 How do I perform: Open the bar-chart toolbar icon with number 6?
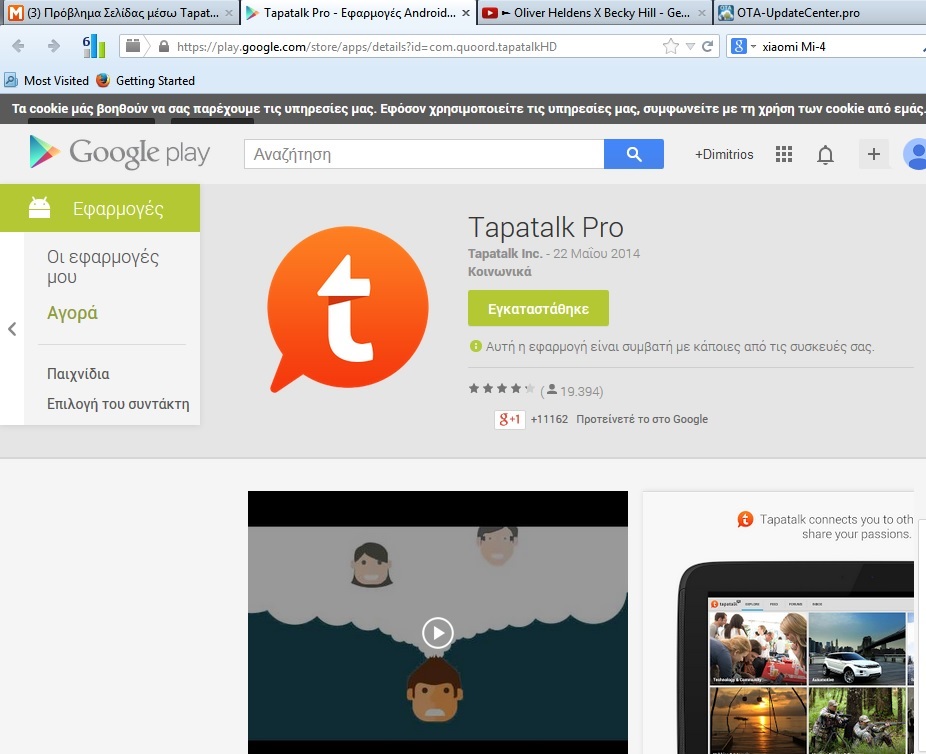94,46
